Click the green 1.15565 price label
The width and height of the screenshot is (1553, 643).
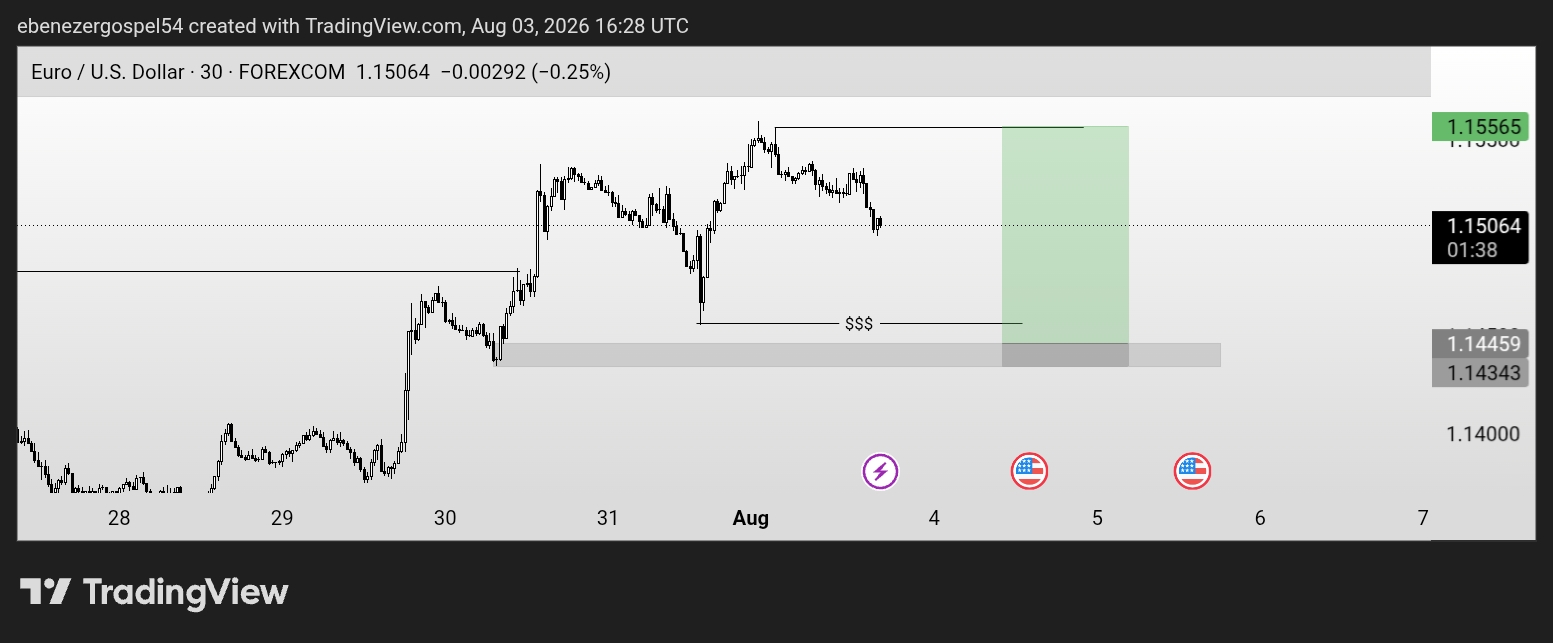point(1480,127)
